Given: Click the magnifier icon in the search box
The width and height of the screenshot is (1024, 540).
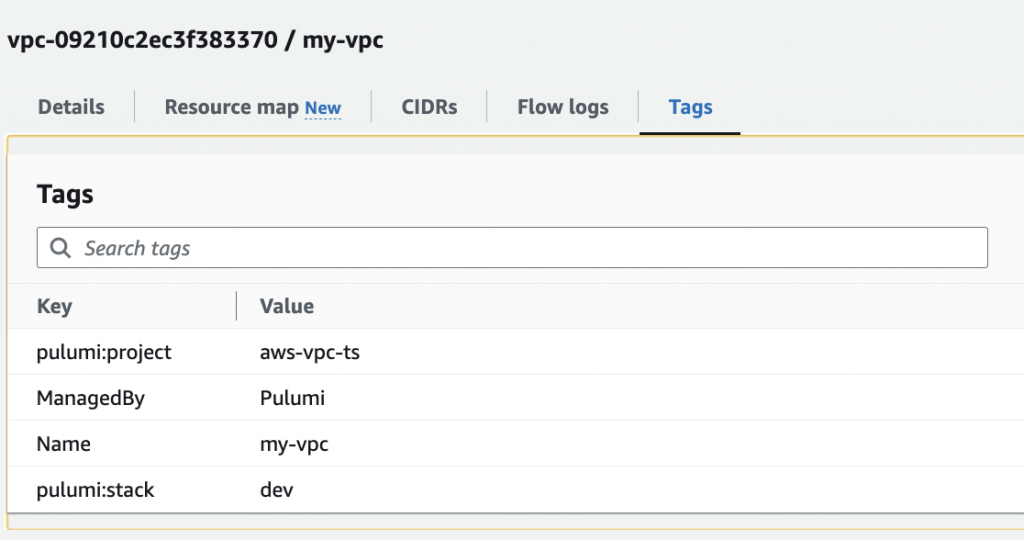Looking at the screenshot, I should coord(60,248).
